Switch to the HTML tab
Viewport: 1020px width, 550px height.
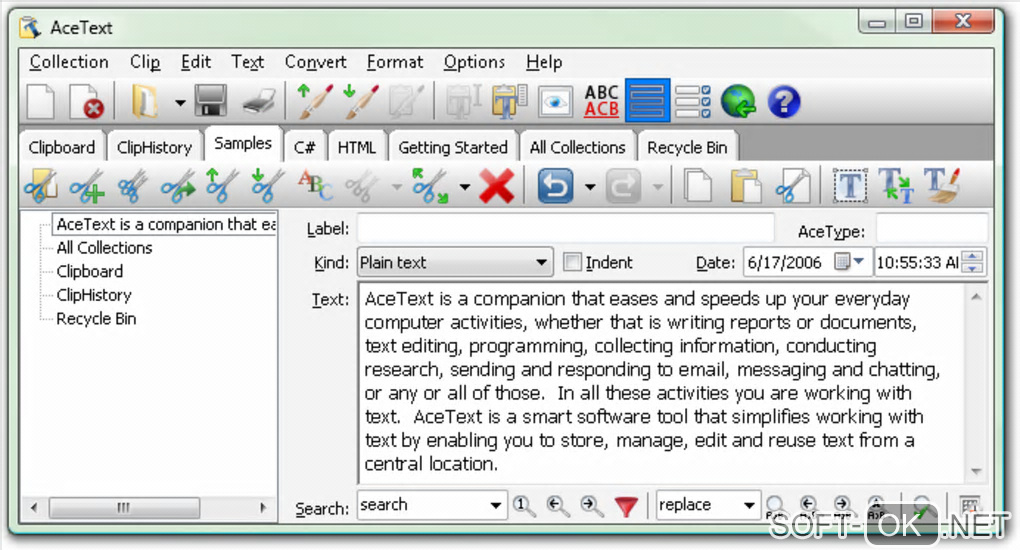click(x=356, y=147)
